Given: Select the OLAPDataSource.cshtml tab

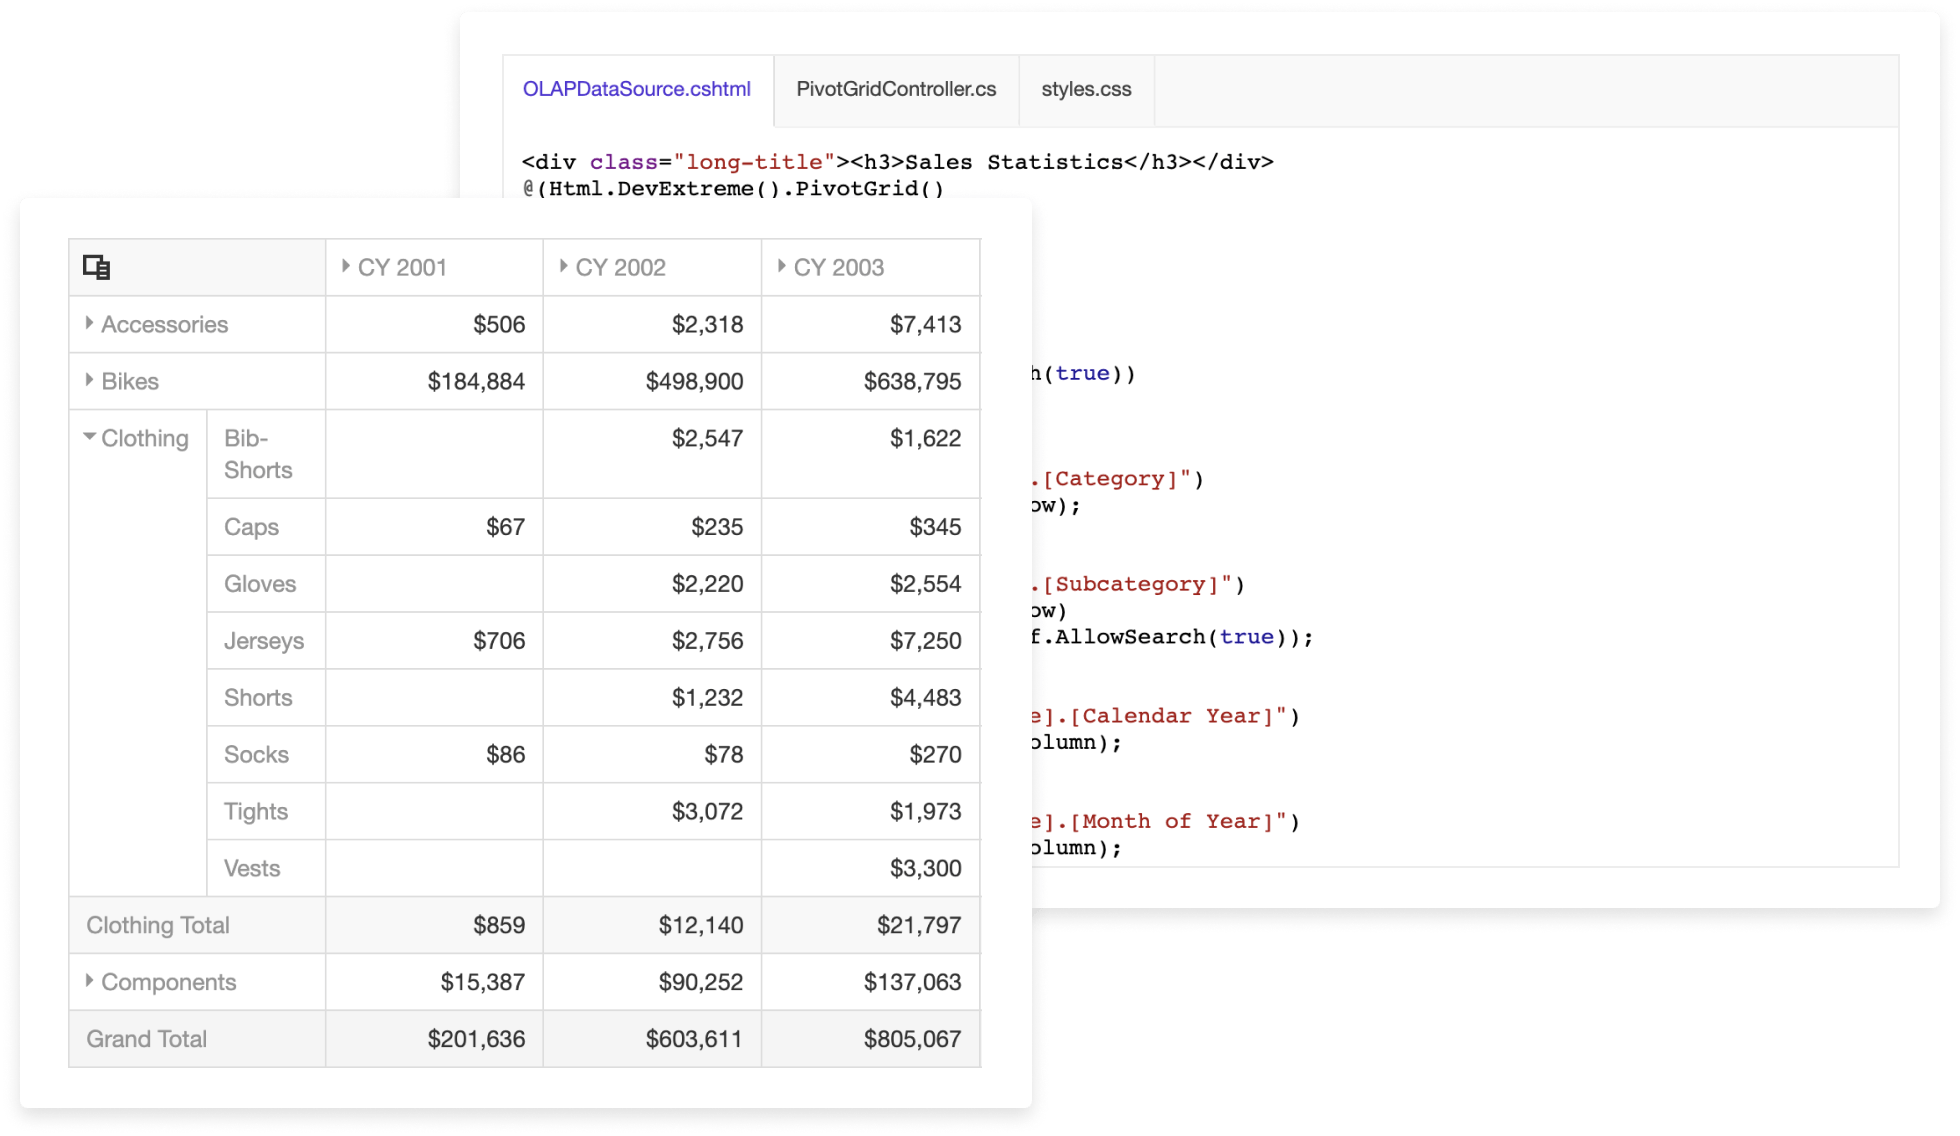Looking at the screenshot, I should [x=636, y=89].
